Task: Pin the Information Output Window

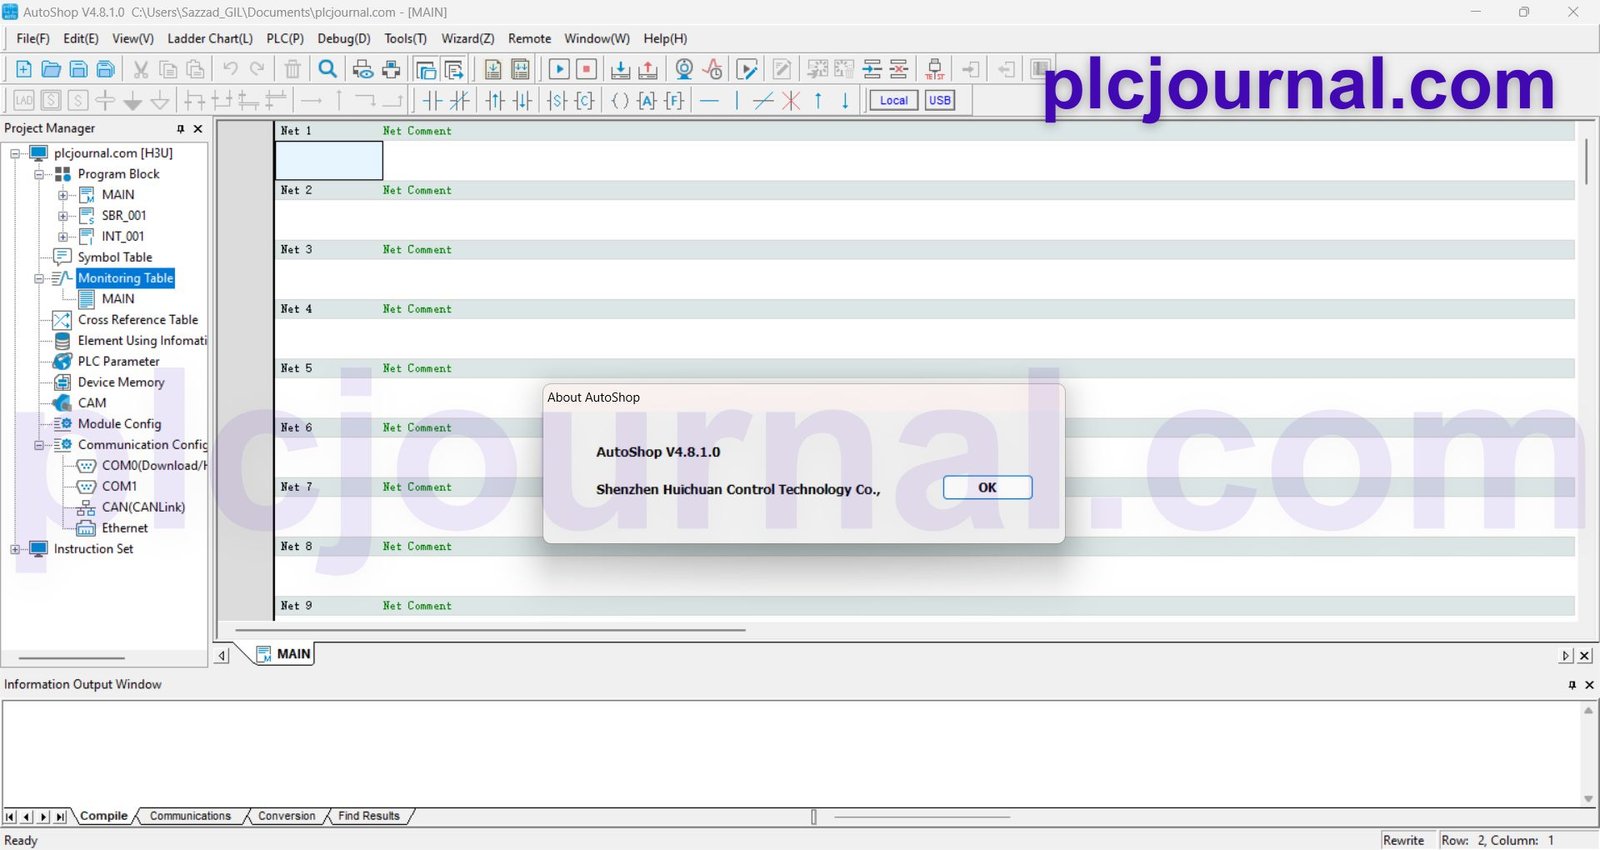Action: point(1572,685)
